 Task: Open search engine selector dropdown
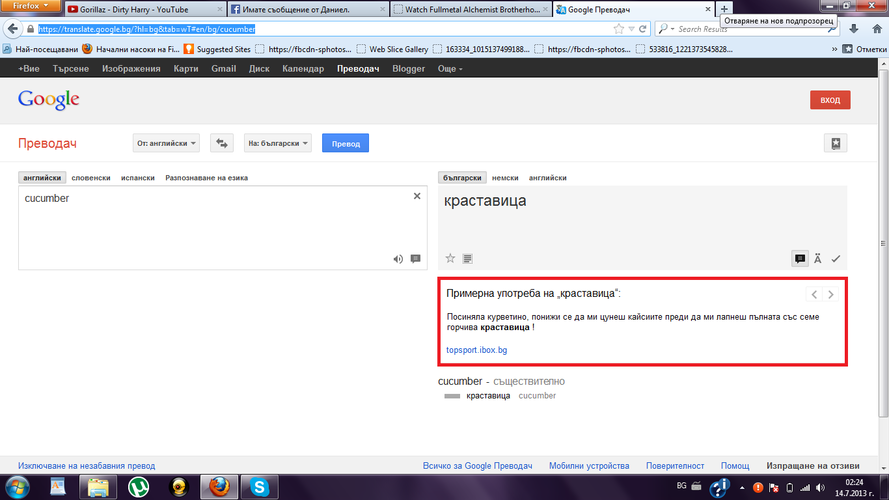tap(666, 29)
